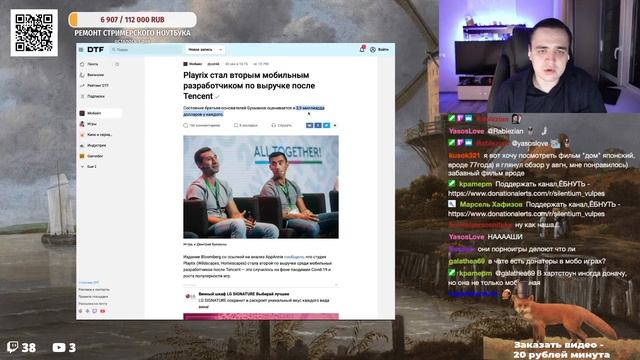Share the article on Twitter
Viewport: 640px width, 360px height.
(x=327, y=125)
